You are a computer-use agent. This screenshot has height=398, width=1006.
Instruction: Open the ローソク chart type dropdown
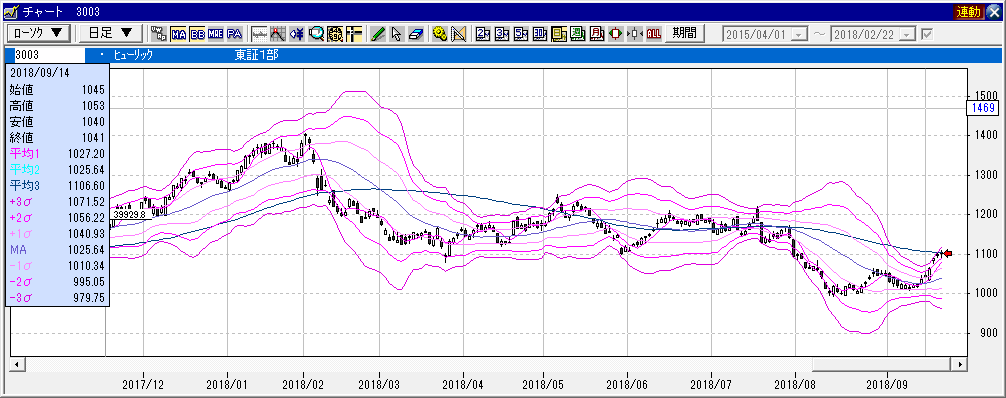37,33
